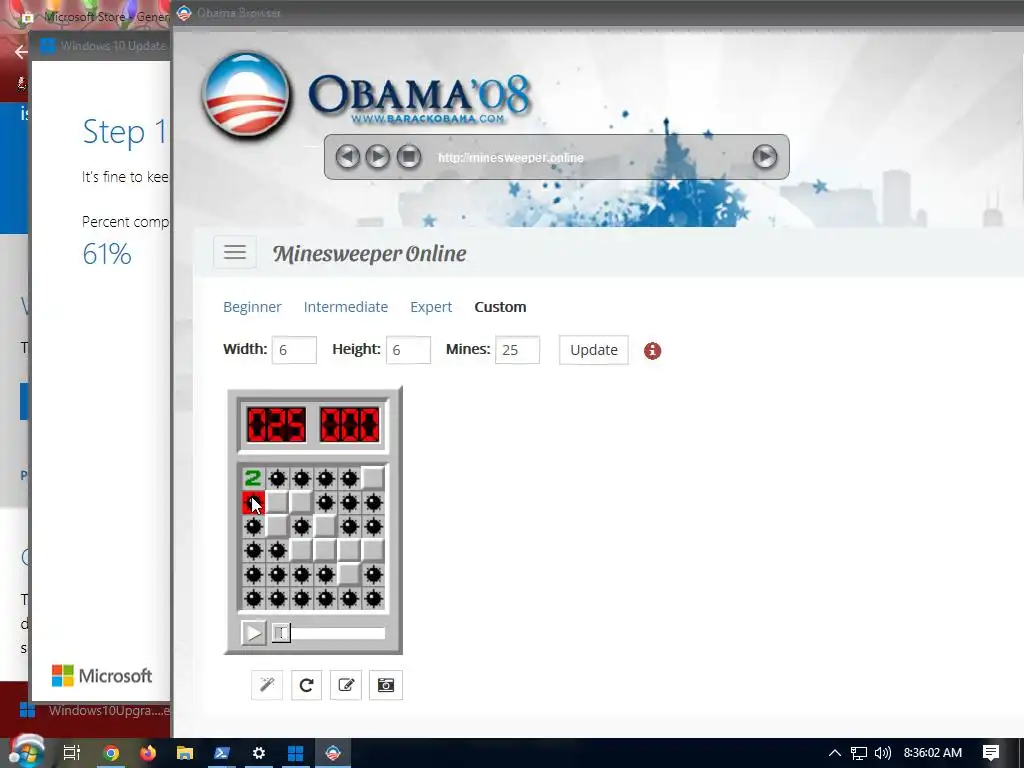The width and height of the screenshot is (1024, 768).
Task: Click the browser's left play-shaped forward button
Action: 377,157
